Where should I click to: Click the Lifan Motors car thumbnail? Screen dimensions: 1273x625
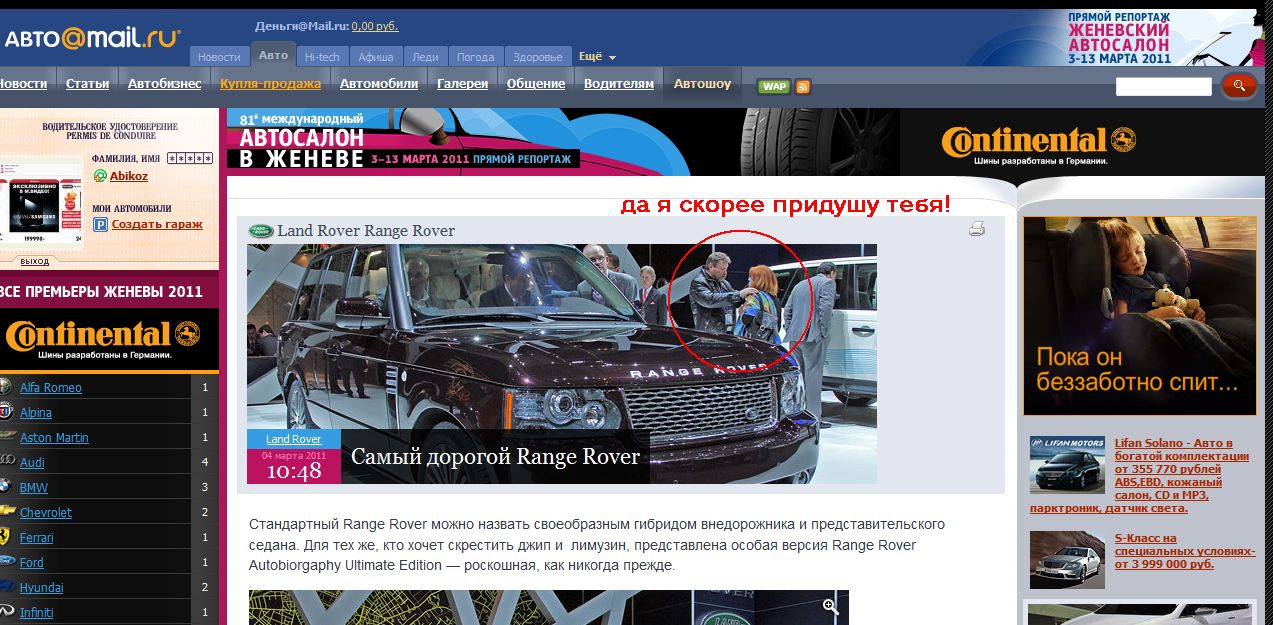[x=1067, y=464]
